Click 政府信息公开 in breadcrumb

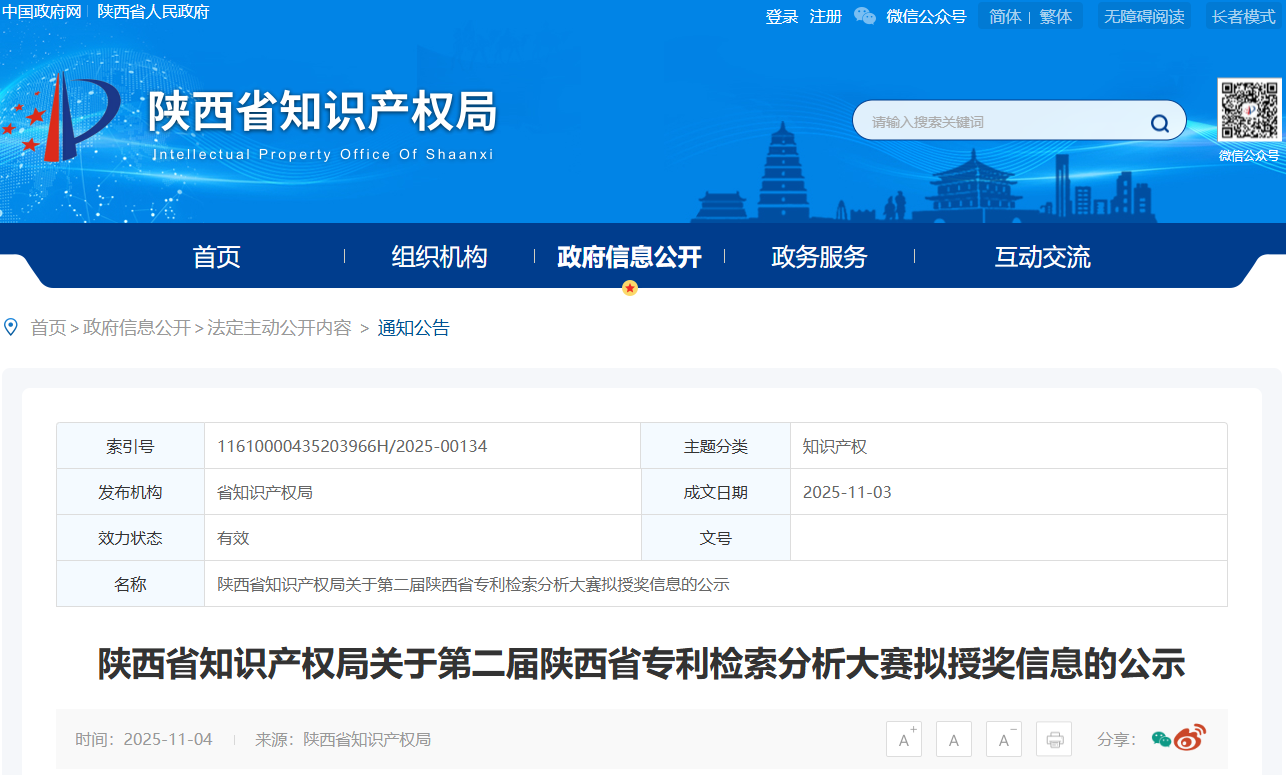[137, 328]
